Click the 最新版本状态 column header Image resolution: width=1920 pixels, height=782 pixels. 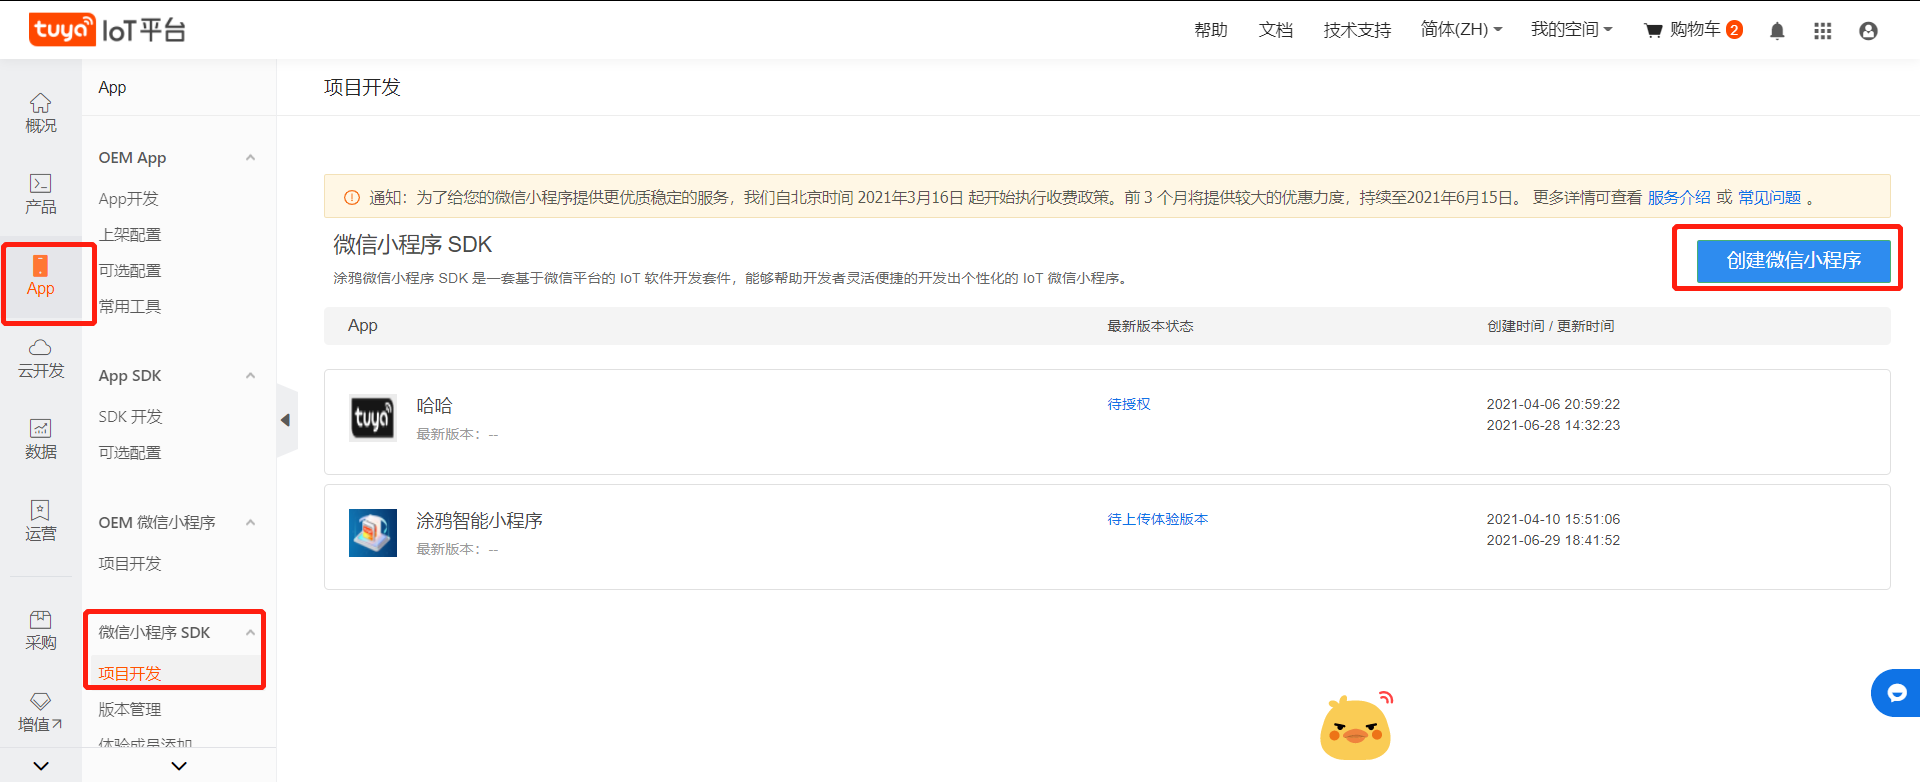pyautogui.click(x=1150, y=326)
